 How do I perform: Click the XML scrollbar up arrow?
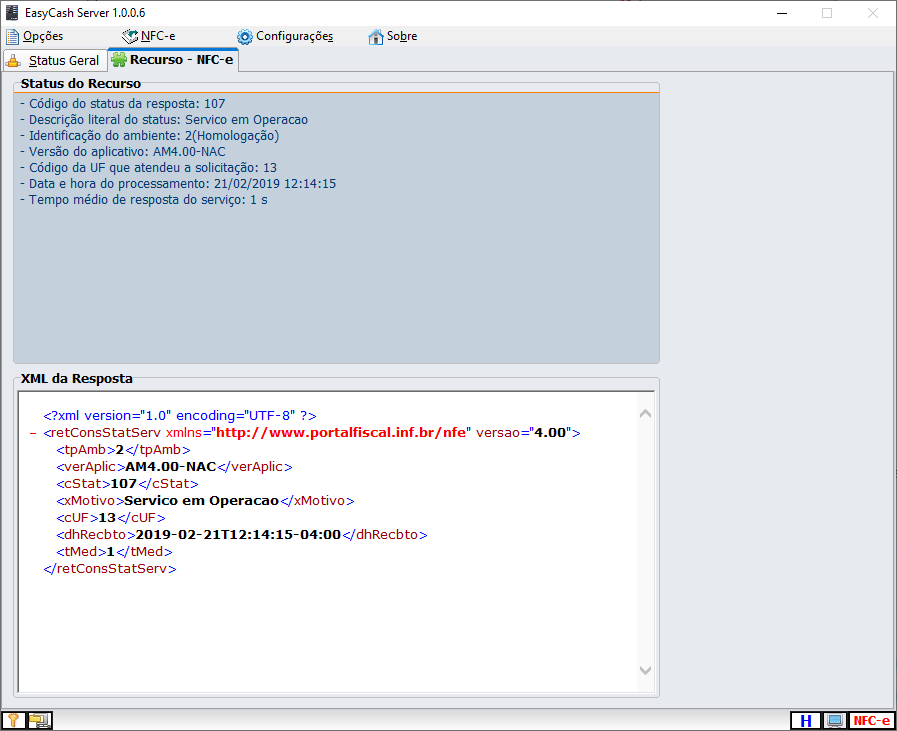tap(645, 414)
